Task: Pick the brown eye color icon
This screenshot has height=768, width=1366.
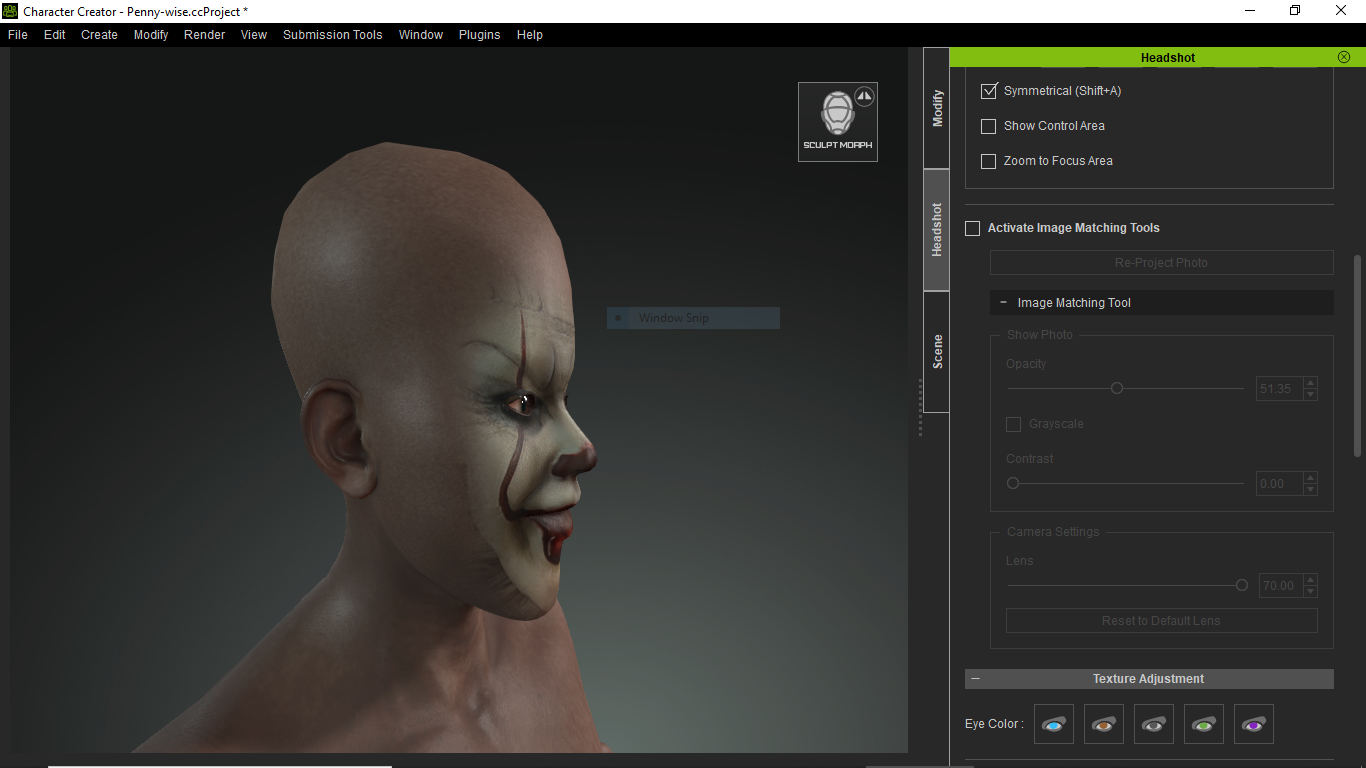Action: (1104, 724)
